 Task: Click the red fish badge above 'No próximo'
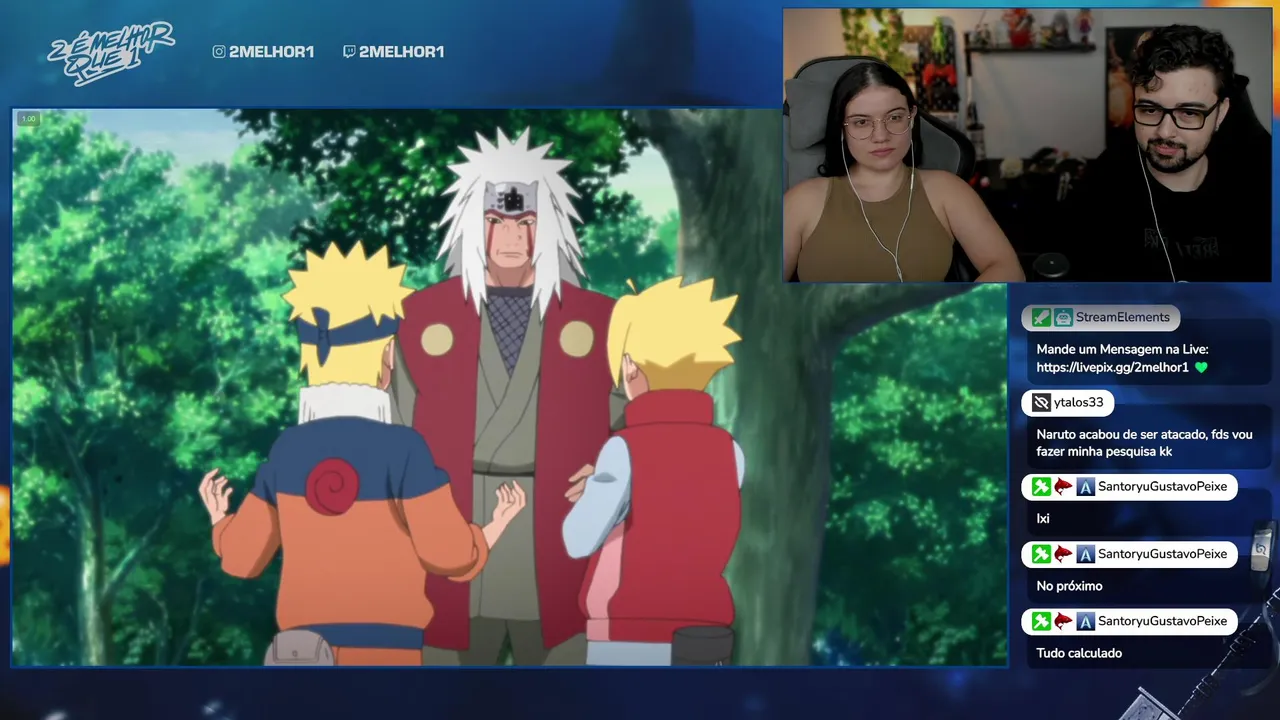pyautogui.click(x=1063, y=554)
